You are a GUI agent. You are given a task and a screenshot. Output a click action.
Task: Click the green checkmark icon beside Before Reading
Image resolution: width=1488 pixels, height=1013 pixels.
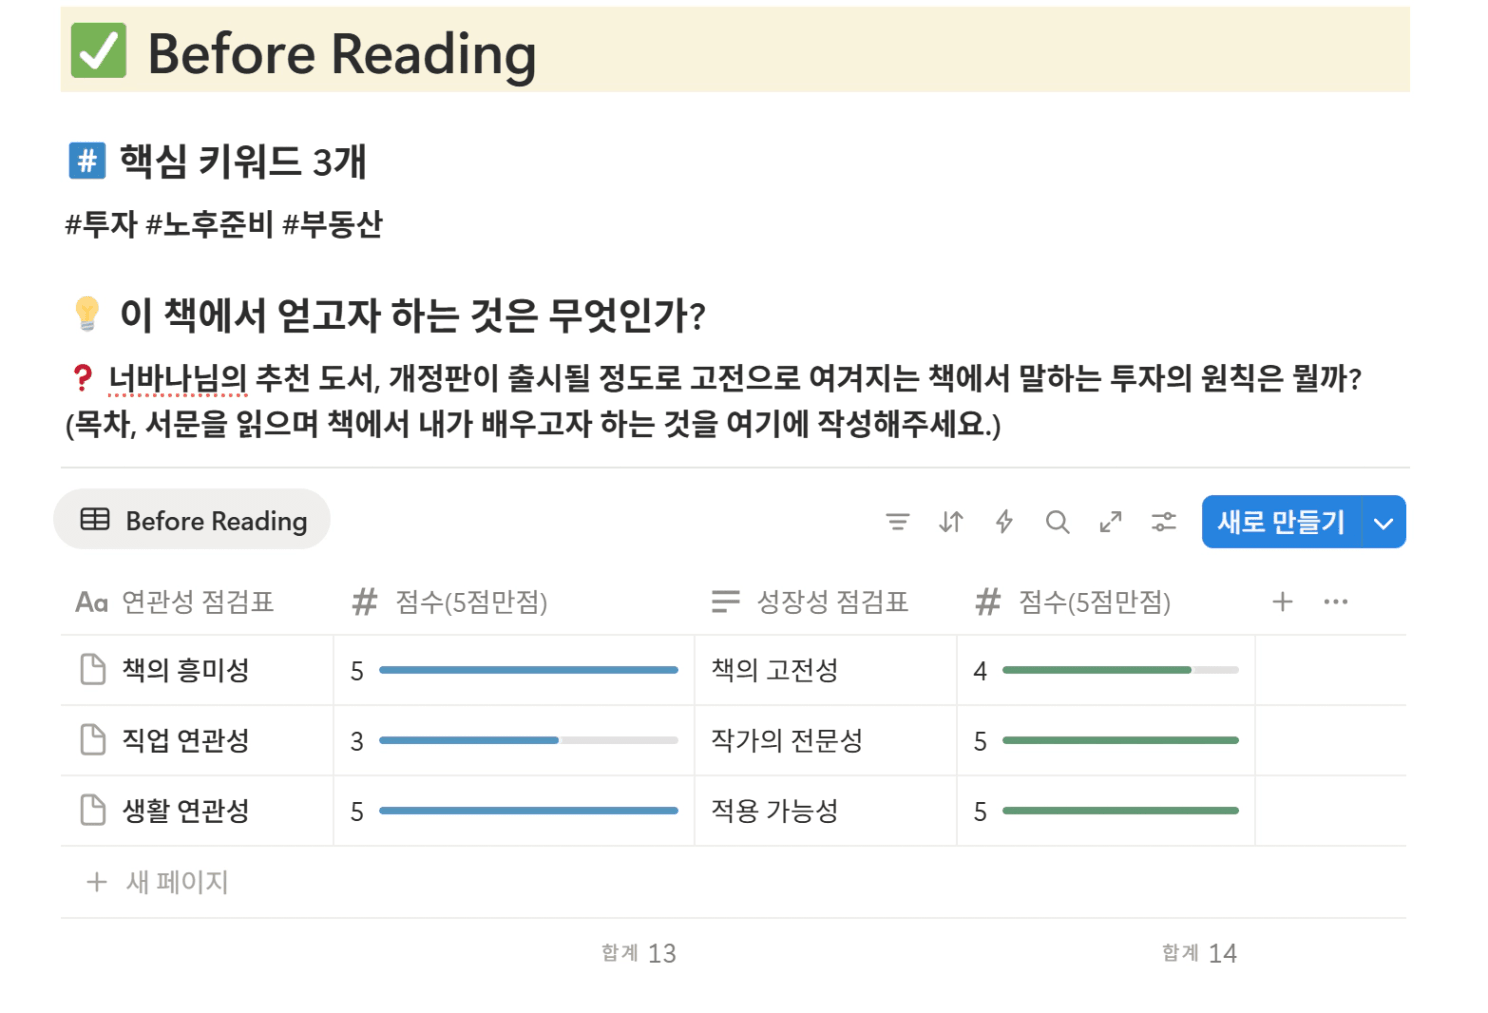[x=98, y=51]
